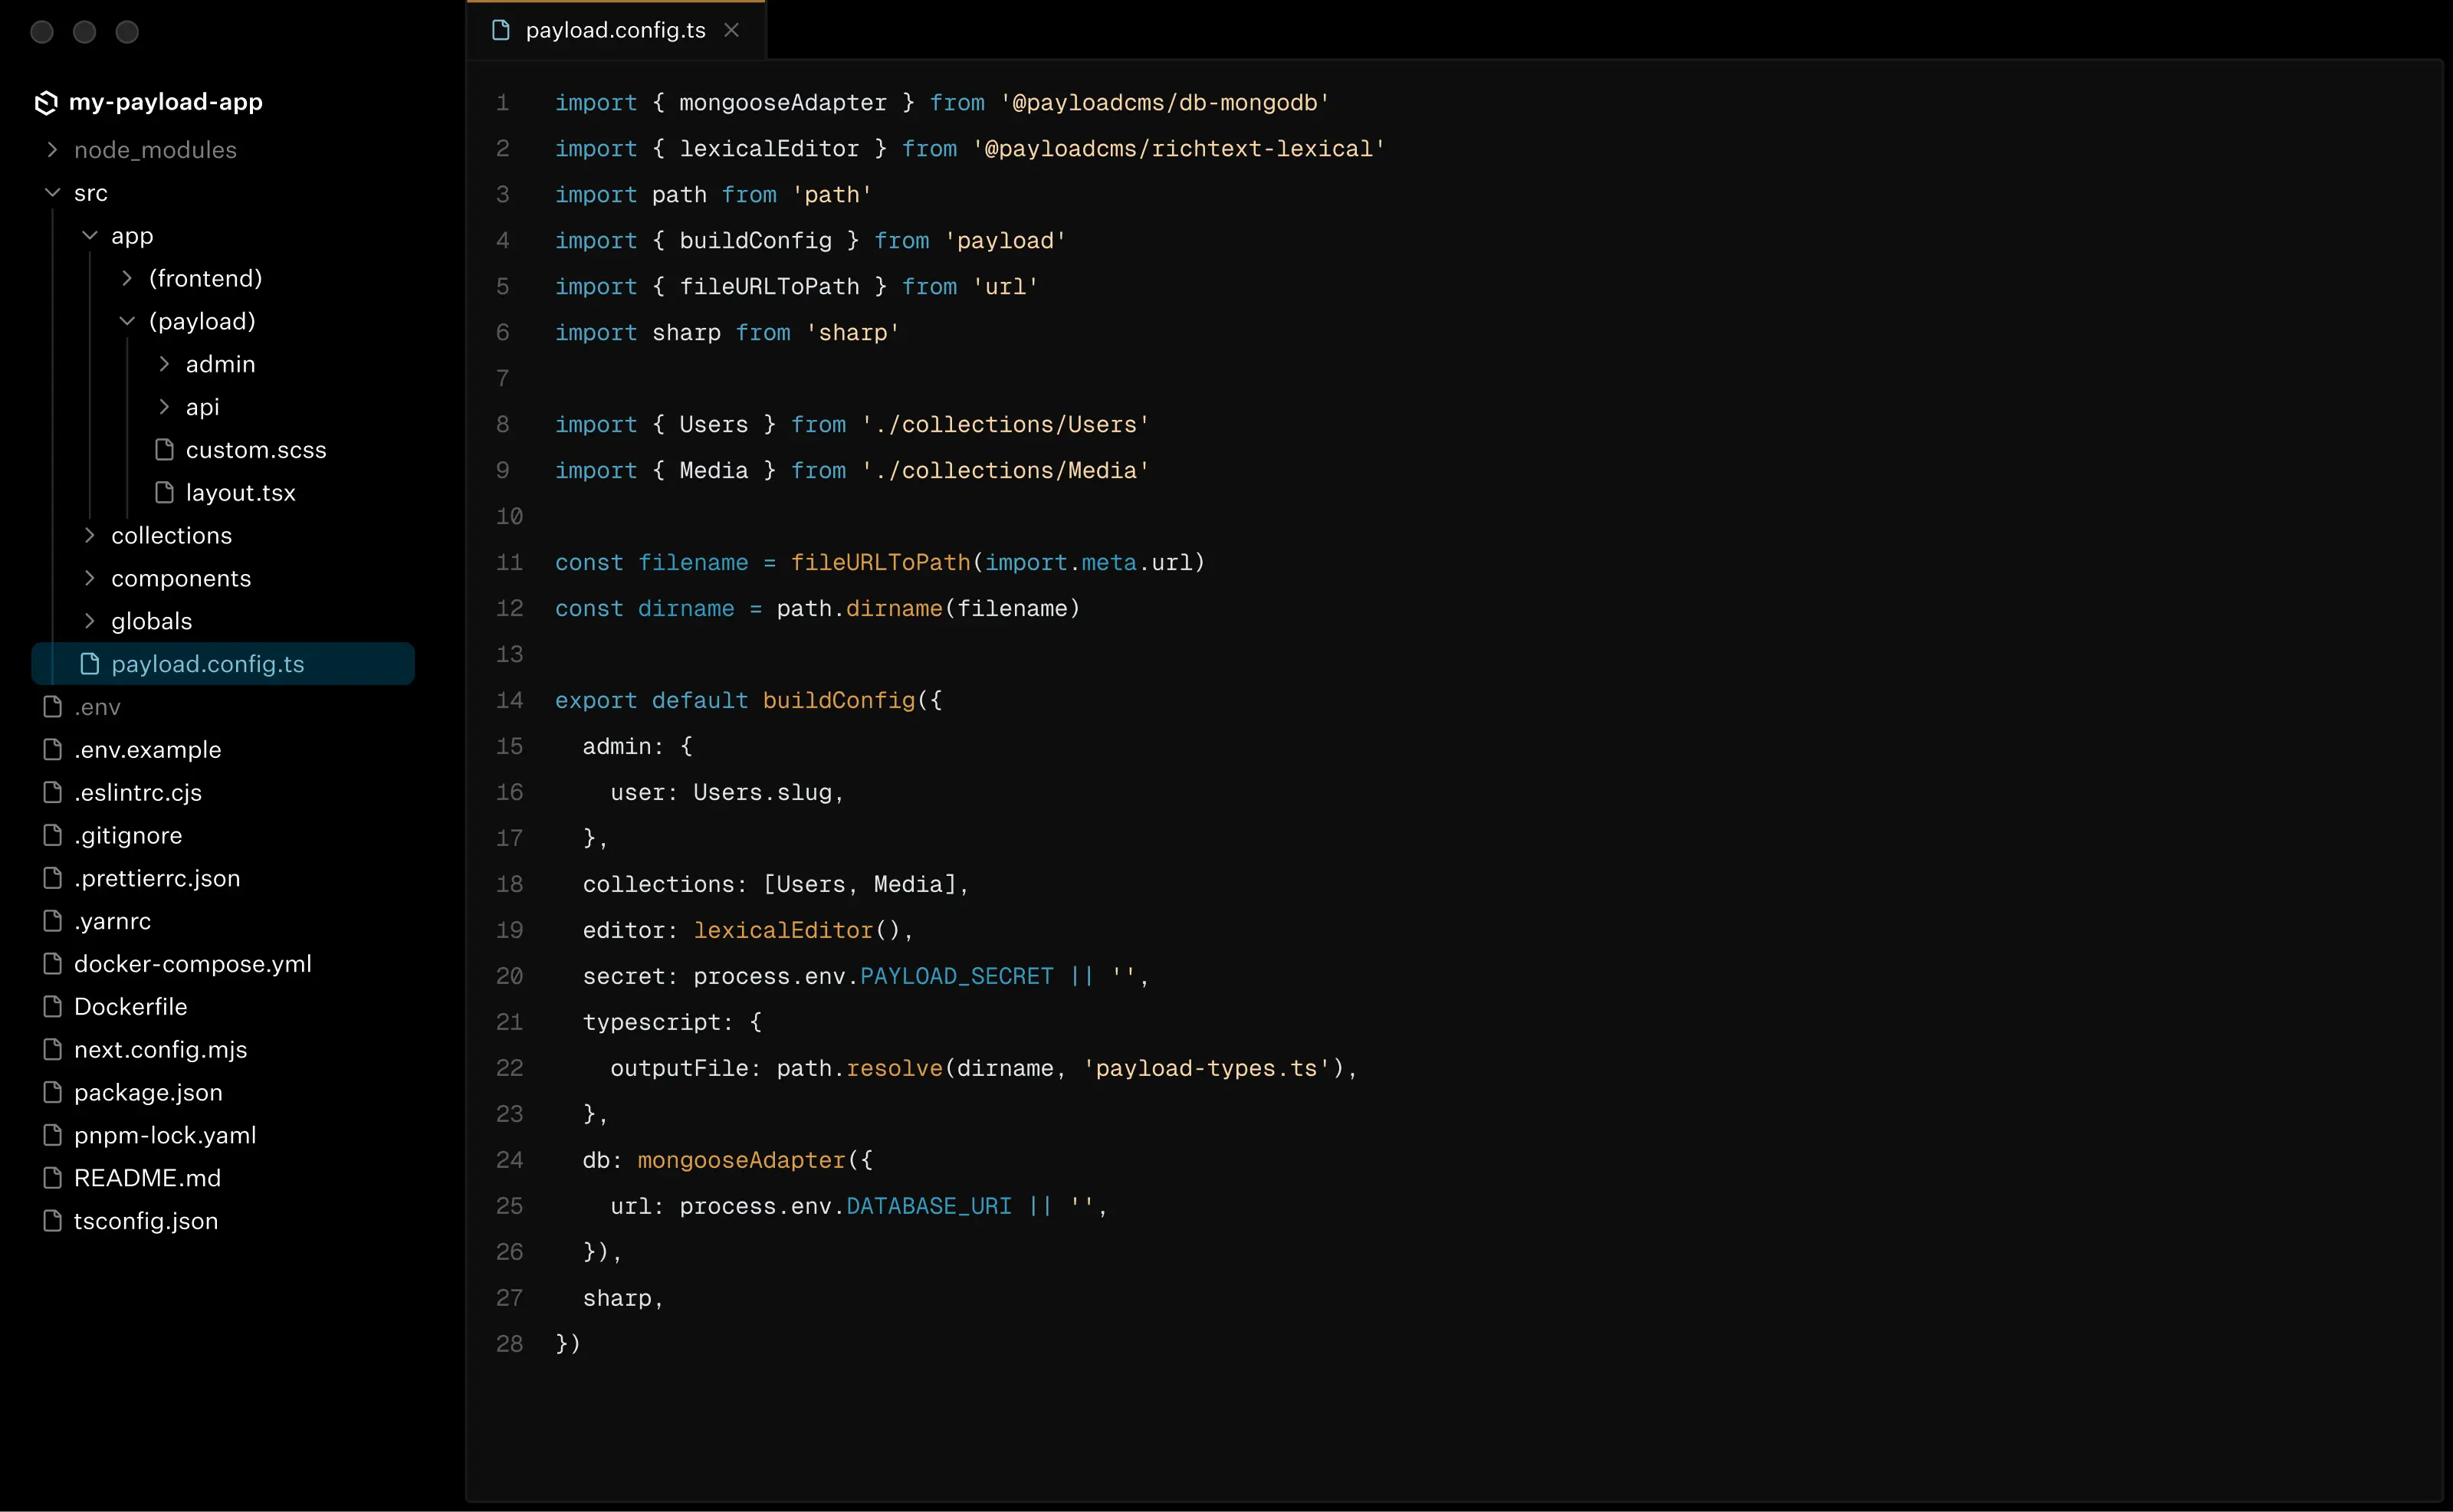The height and width of the screenshot is (1512, 2453).
Task: Open the .env.example file
Action: pos(148,749)
